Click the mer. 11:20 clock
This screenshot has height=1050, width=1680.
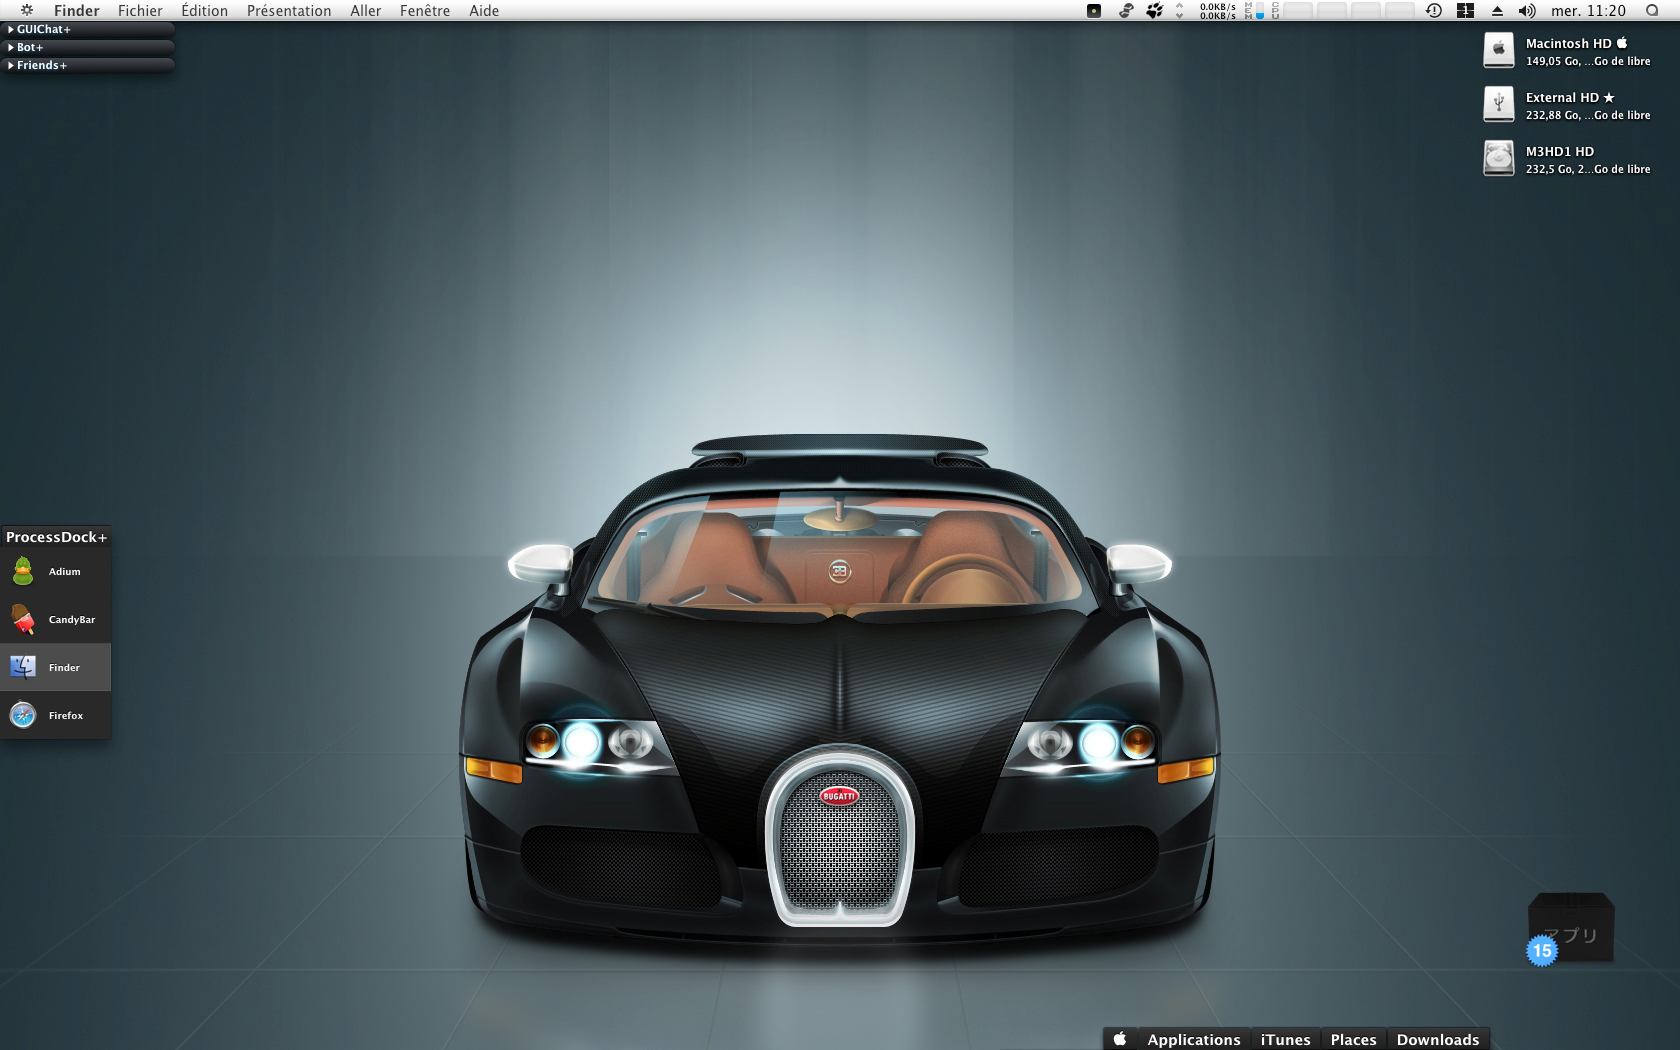[x=1588, y=11]
